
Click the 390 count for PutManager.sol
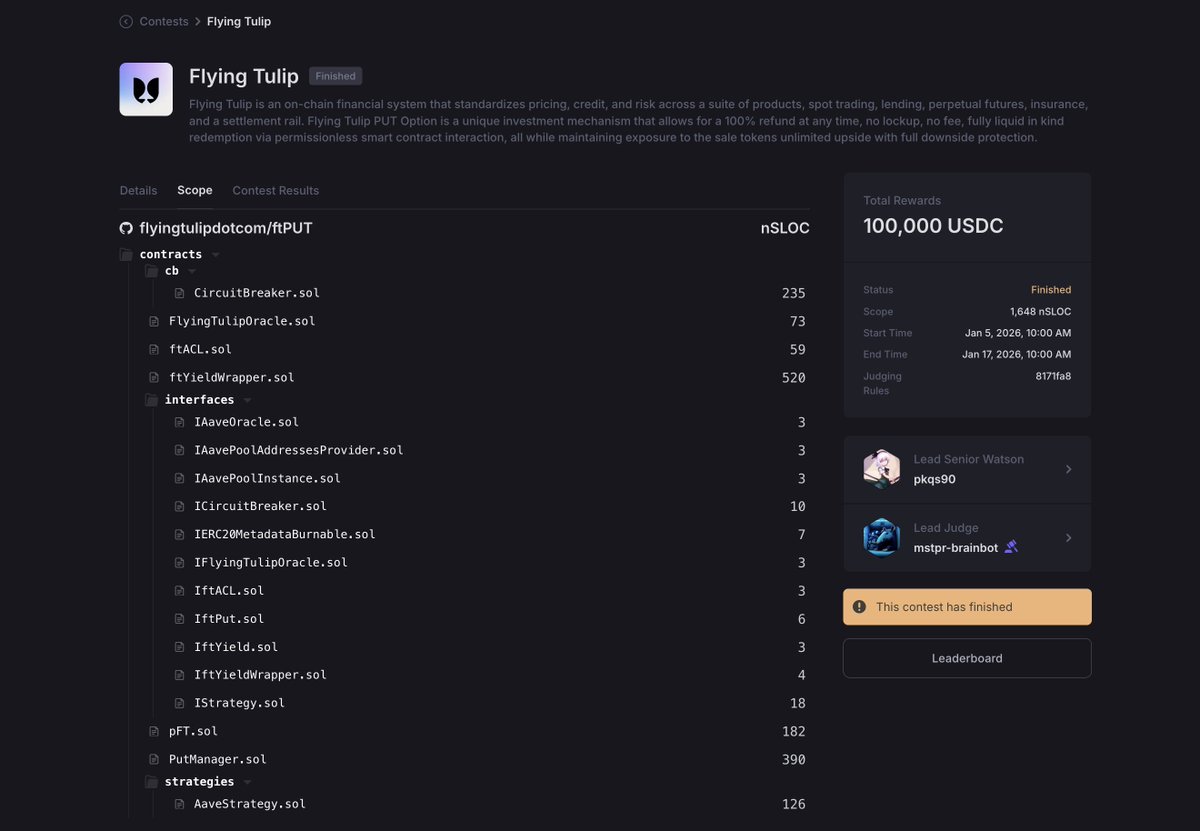pyautogui.click(x=794, y=760)
